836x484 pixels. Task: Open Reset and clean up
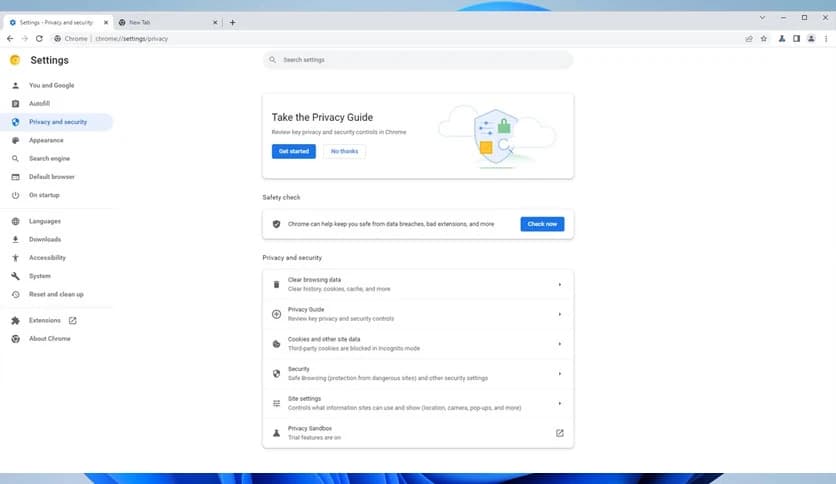(57, 294)
